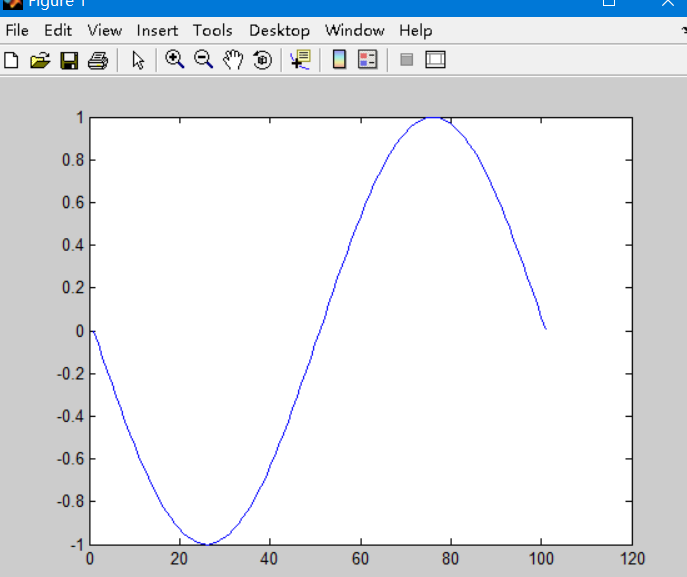Open the Tools menu
The image size is (687, 577).
tap(213, 31)
